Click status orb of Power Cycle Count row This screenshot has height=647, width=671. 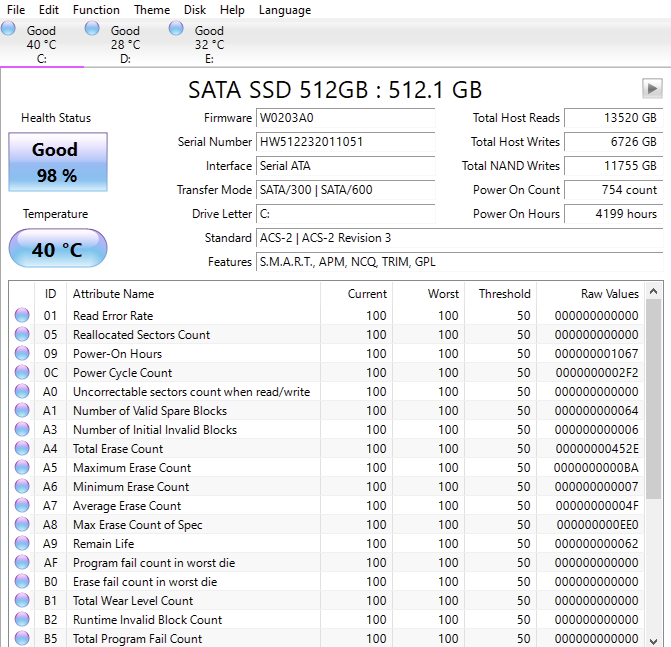(x=22, y=372)
